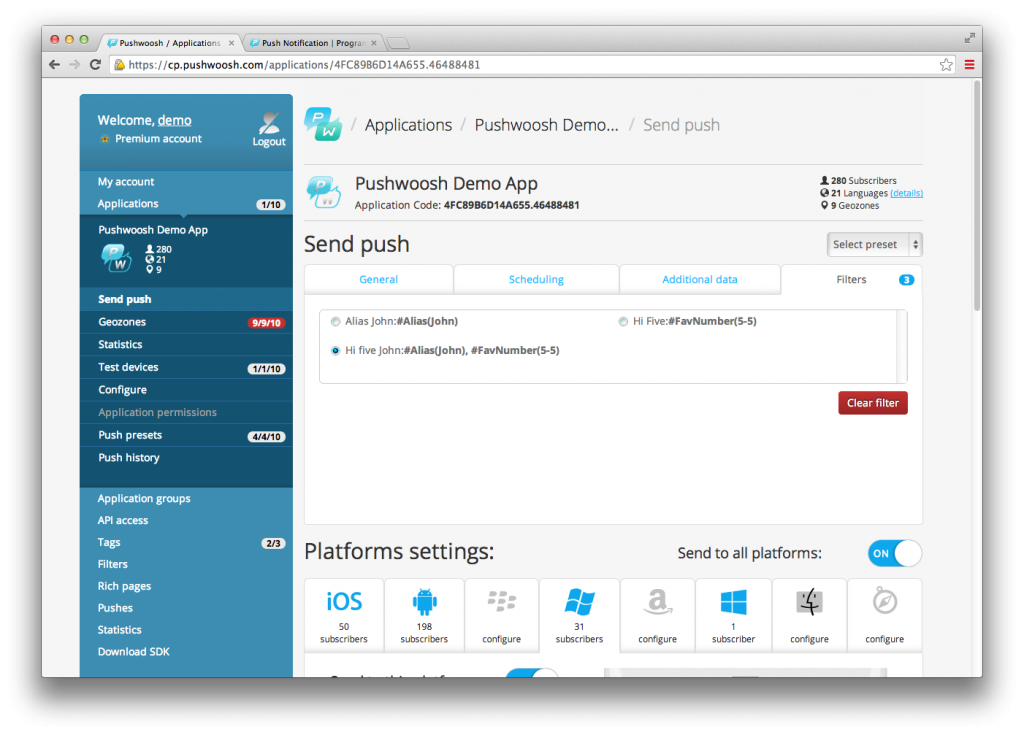The height and width of the screenshot is (735, 1024).
Task: Toggle Send to all platforms switch
Action: click(894, 553)
